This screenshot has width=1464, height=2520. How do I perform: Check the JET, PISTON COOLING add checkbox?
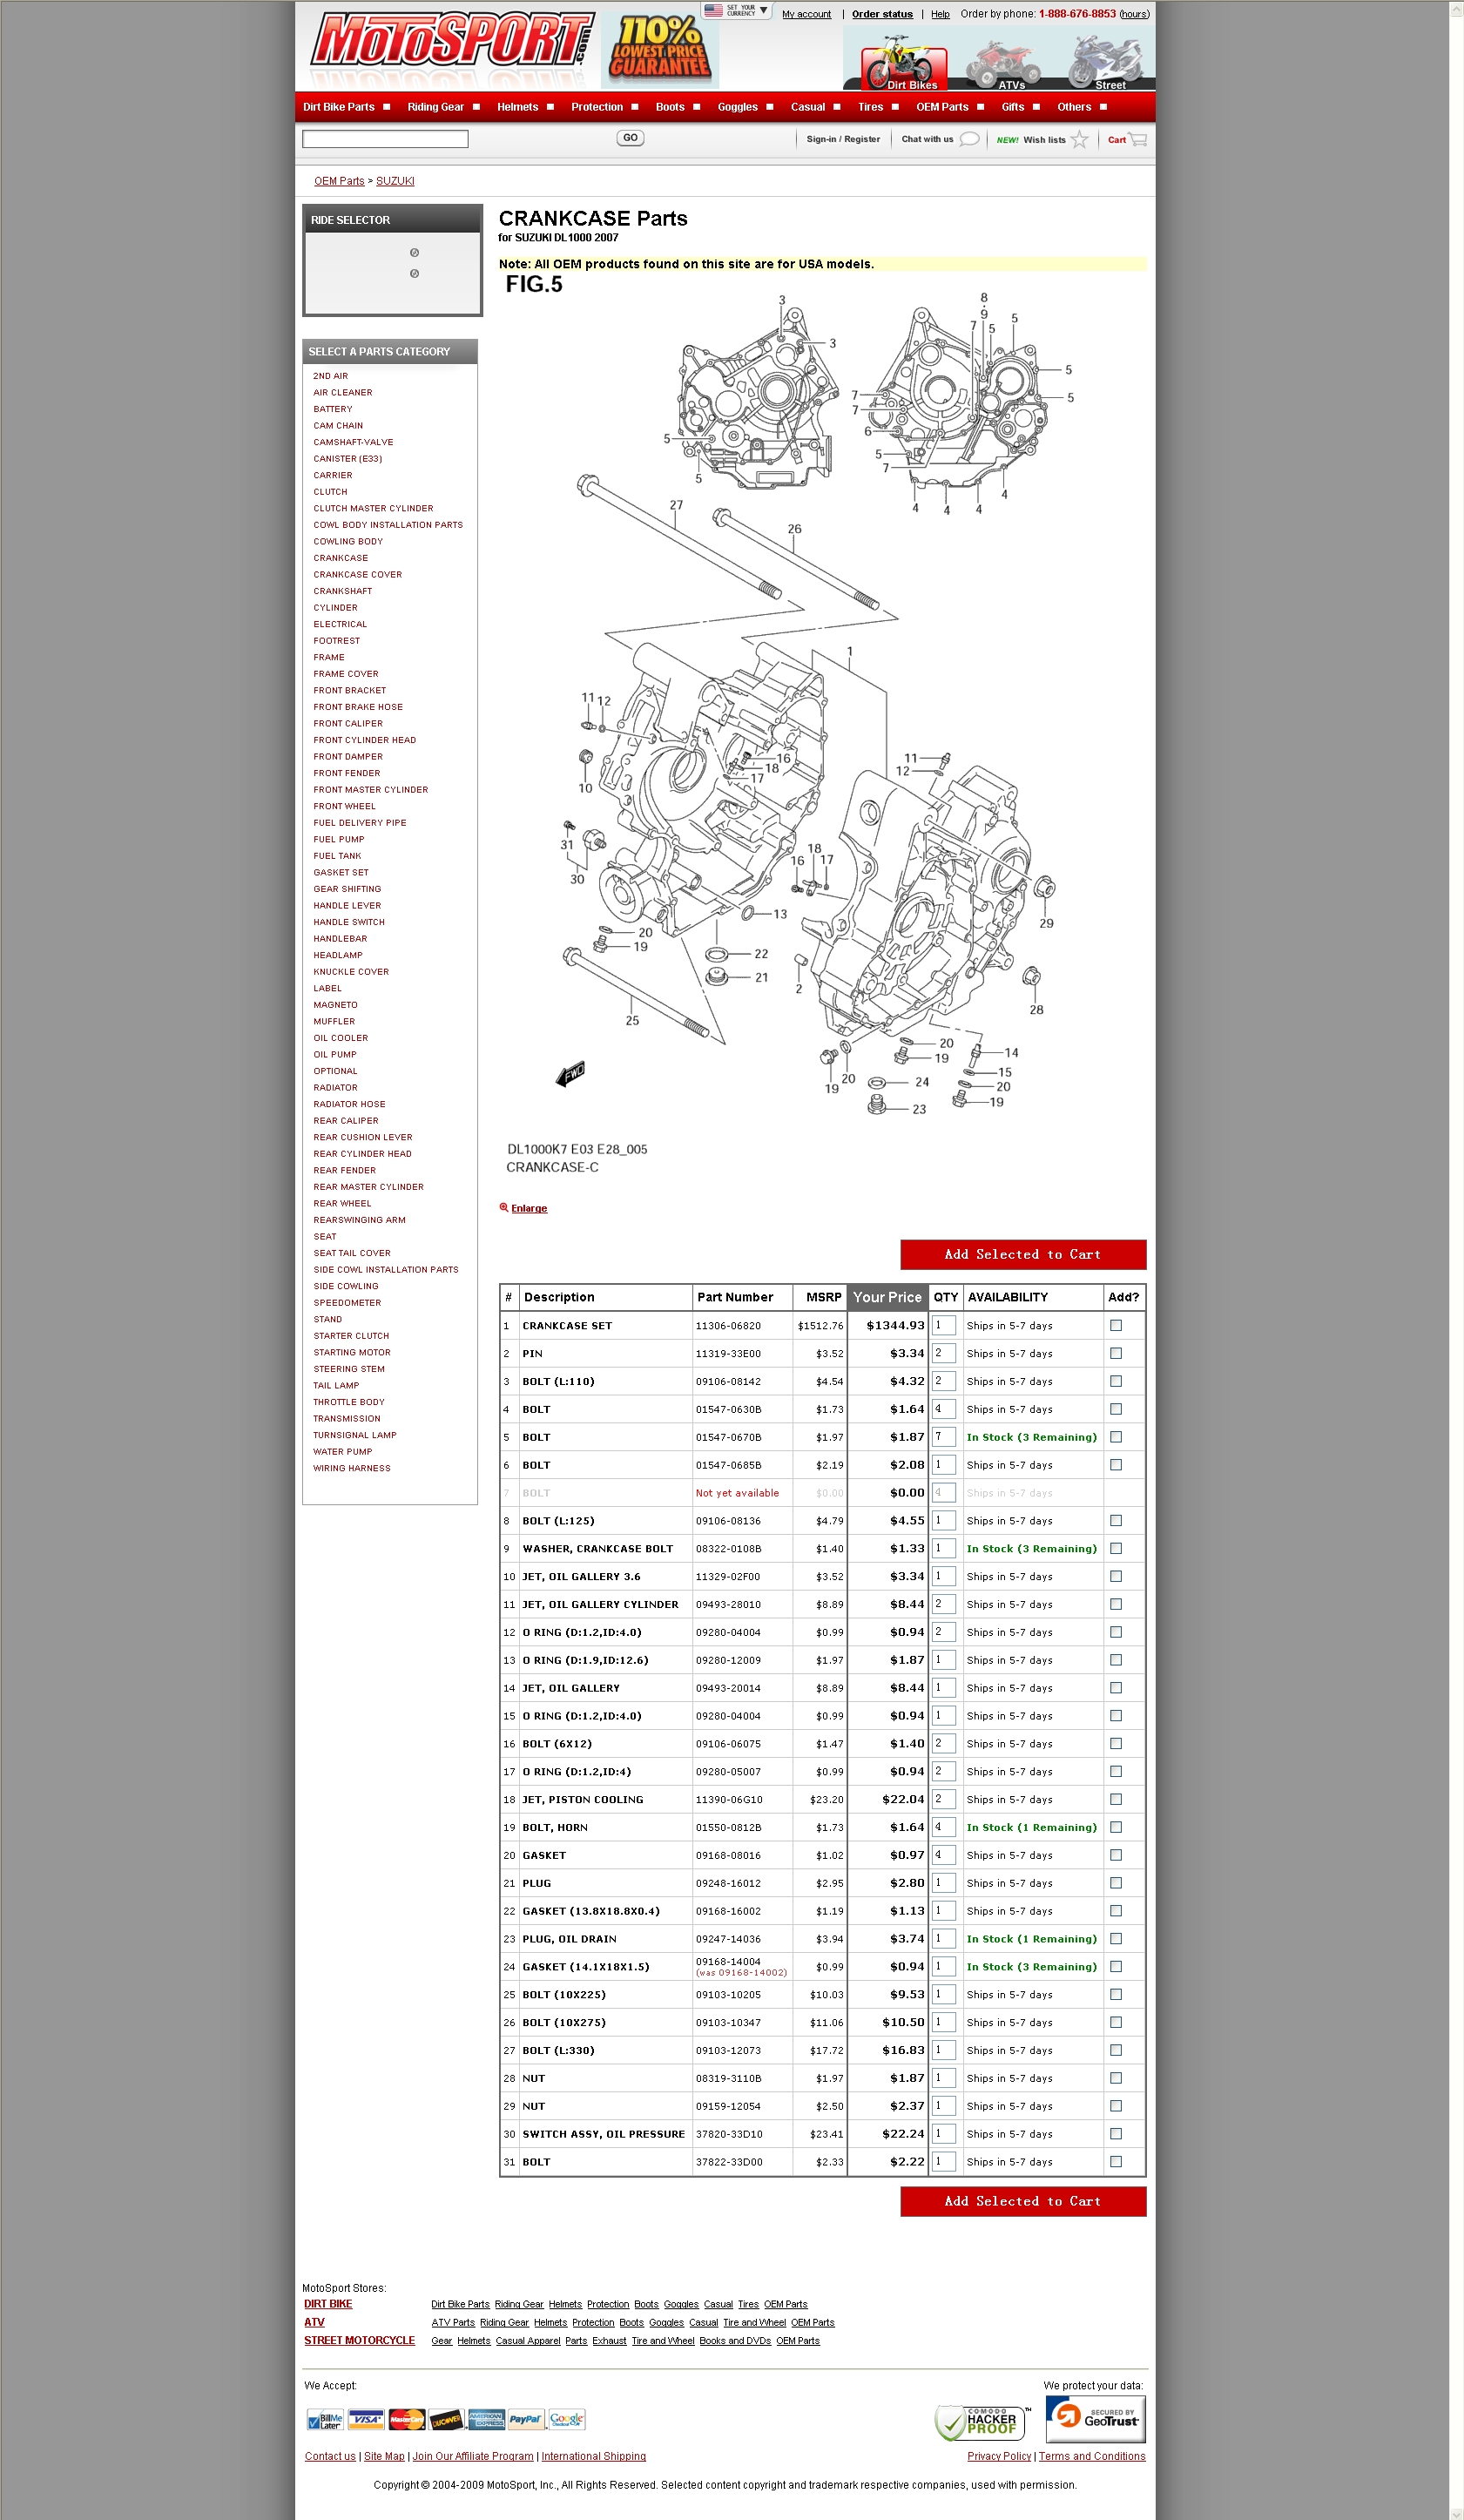[1116, 1799]
